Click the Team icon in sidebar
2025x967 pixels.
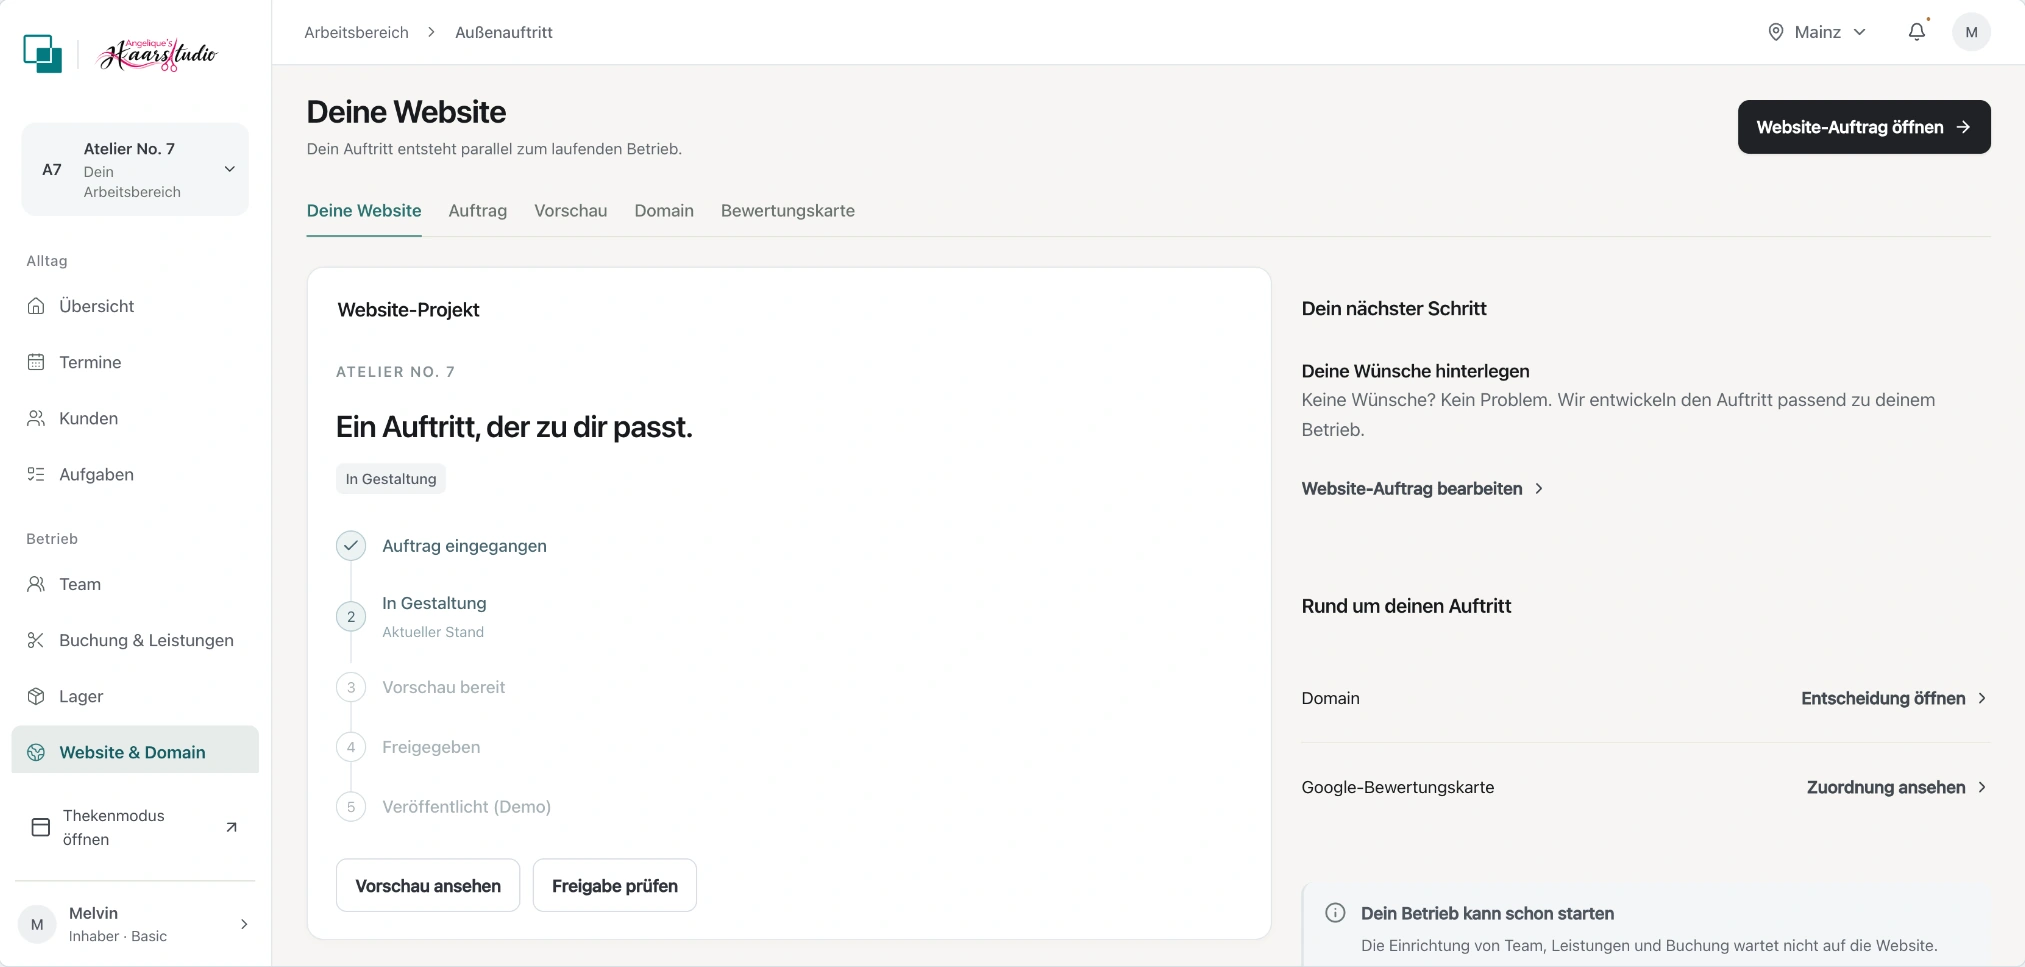[x=36, y=584]
